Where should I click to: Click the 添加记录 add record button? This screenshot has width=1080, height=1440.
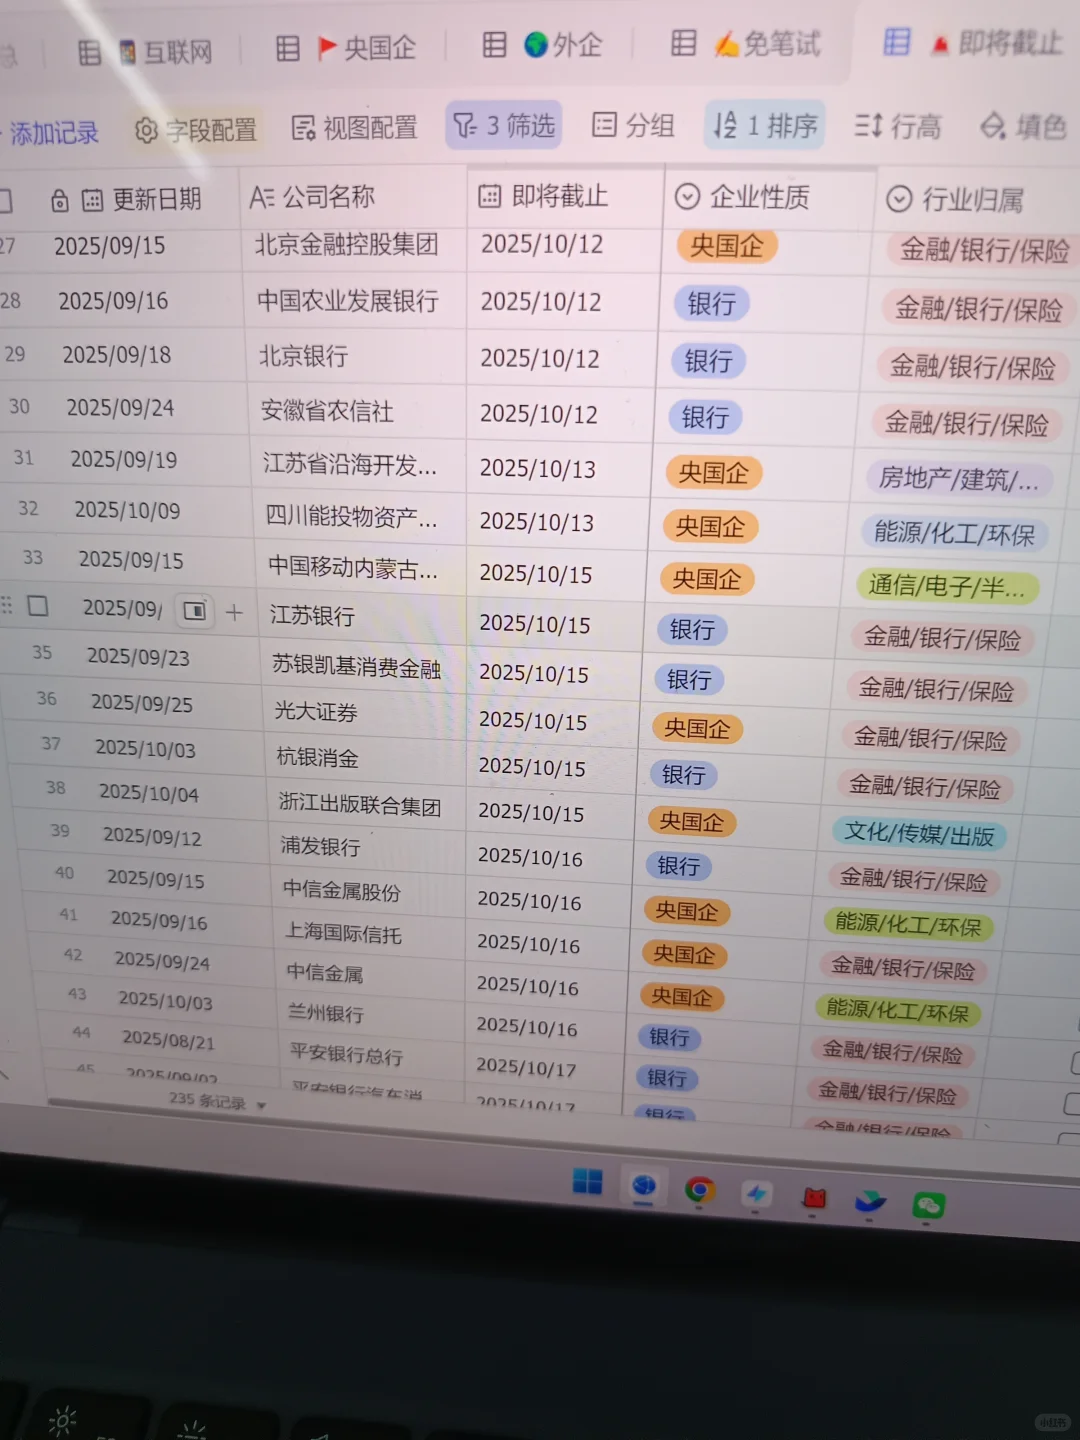[x=53, y=131]
